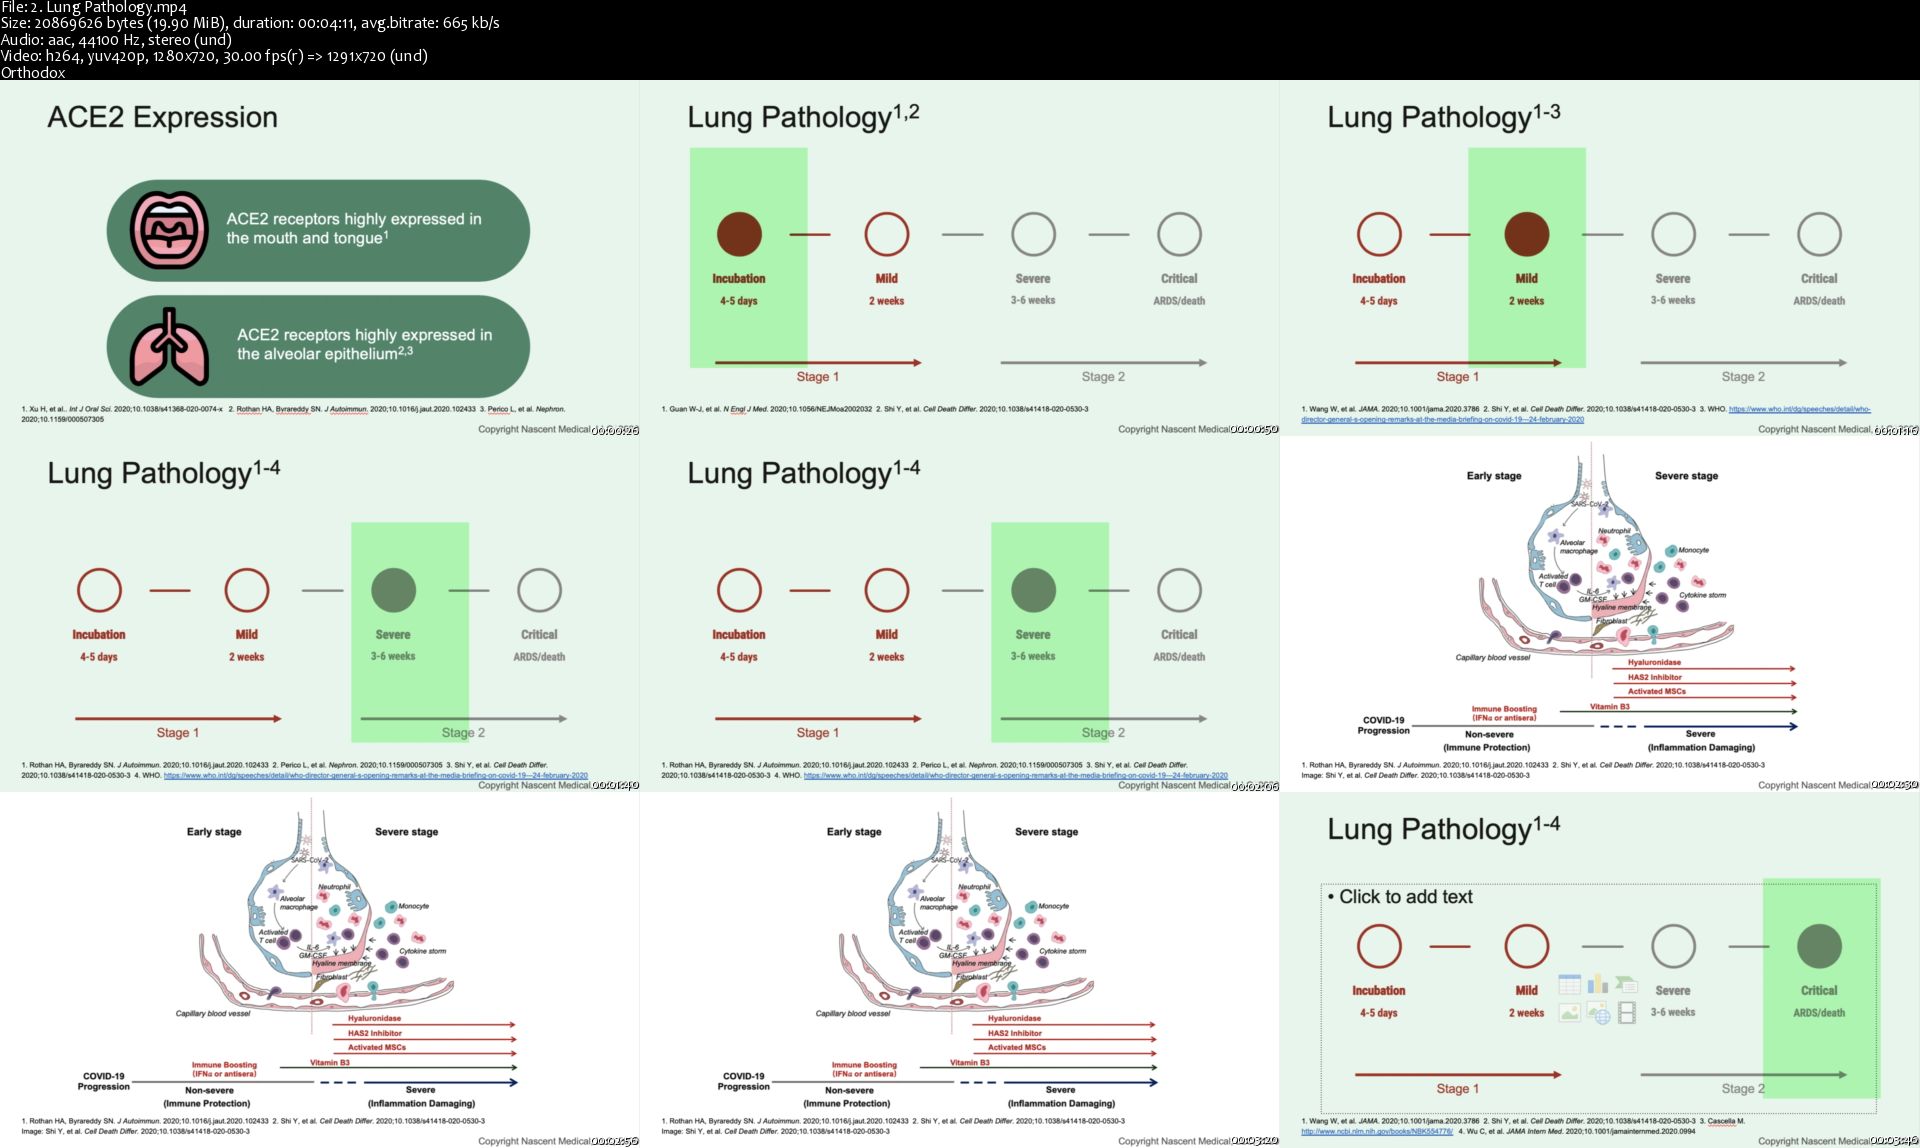This screenshot has width=1920, height=1148.
Task: Click the filled Mild circle in the third thumbnail
Action: 1526,234
